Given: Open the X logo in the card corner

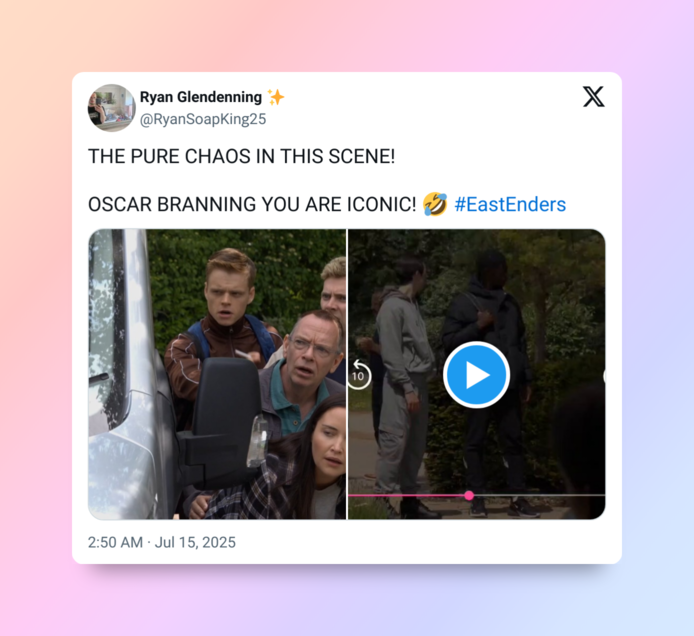Looking at the screenshot, I should point(594,96).
